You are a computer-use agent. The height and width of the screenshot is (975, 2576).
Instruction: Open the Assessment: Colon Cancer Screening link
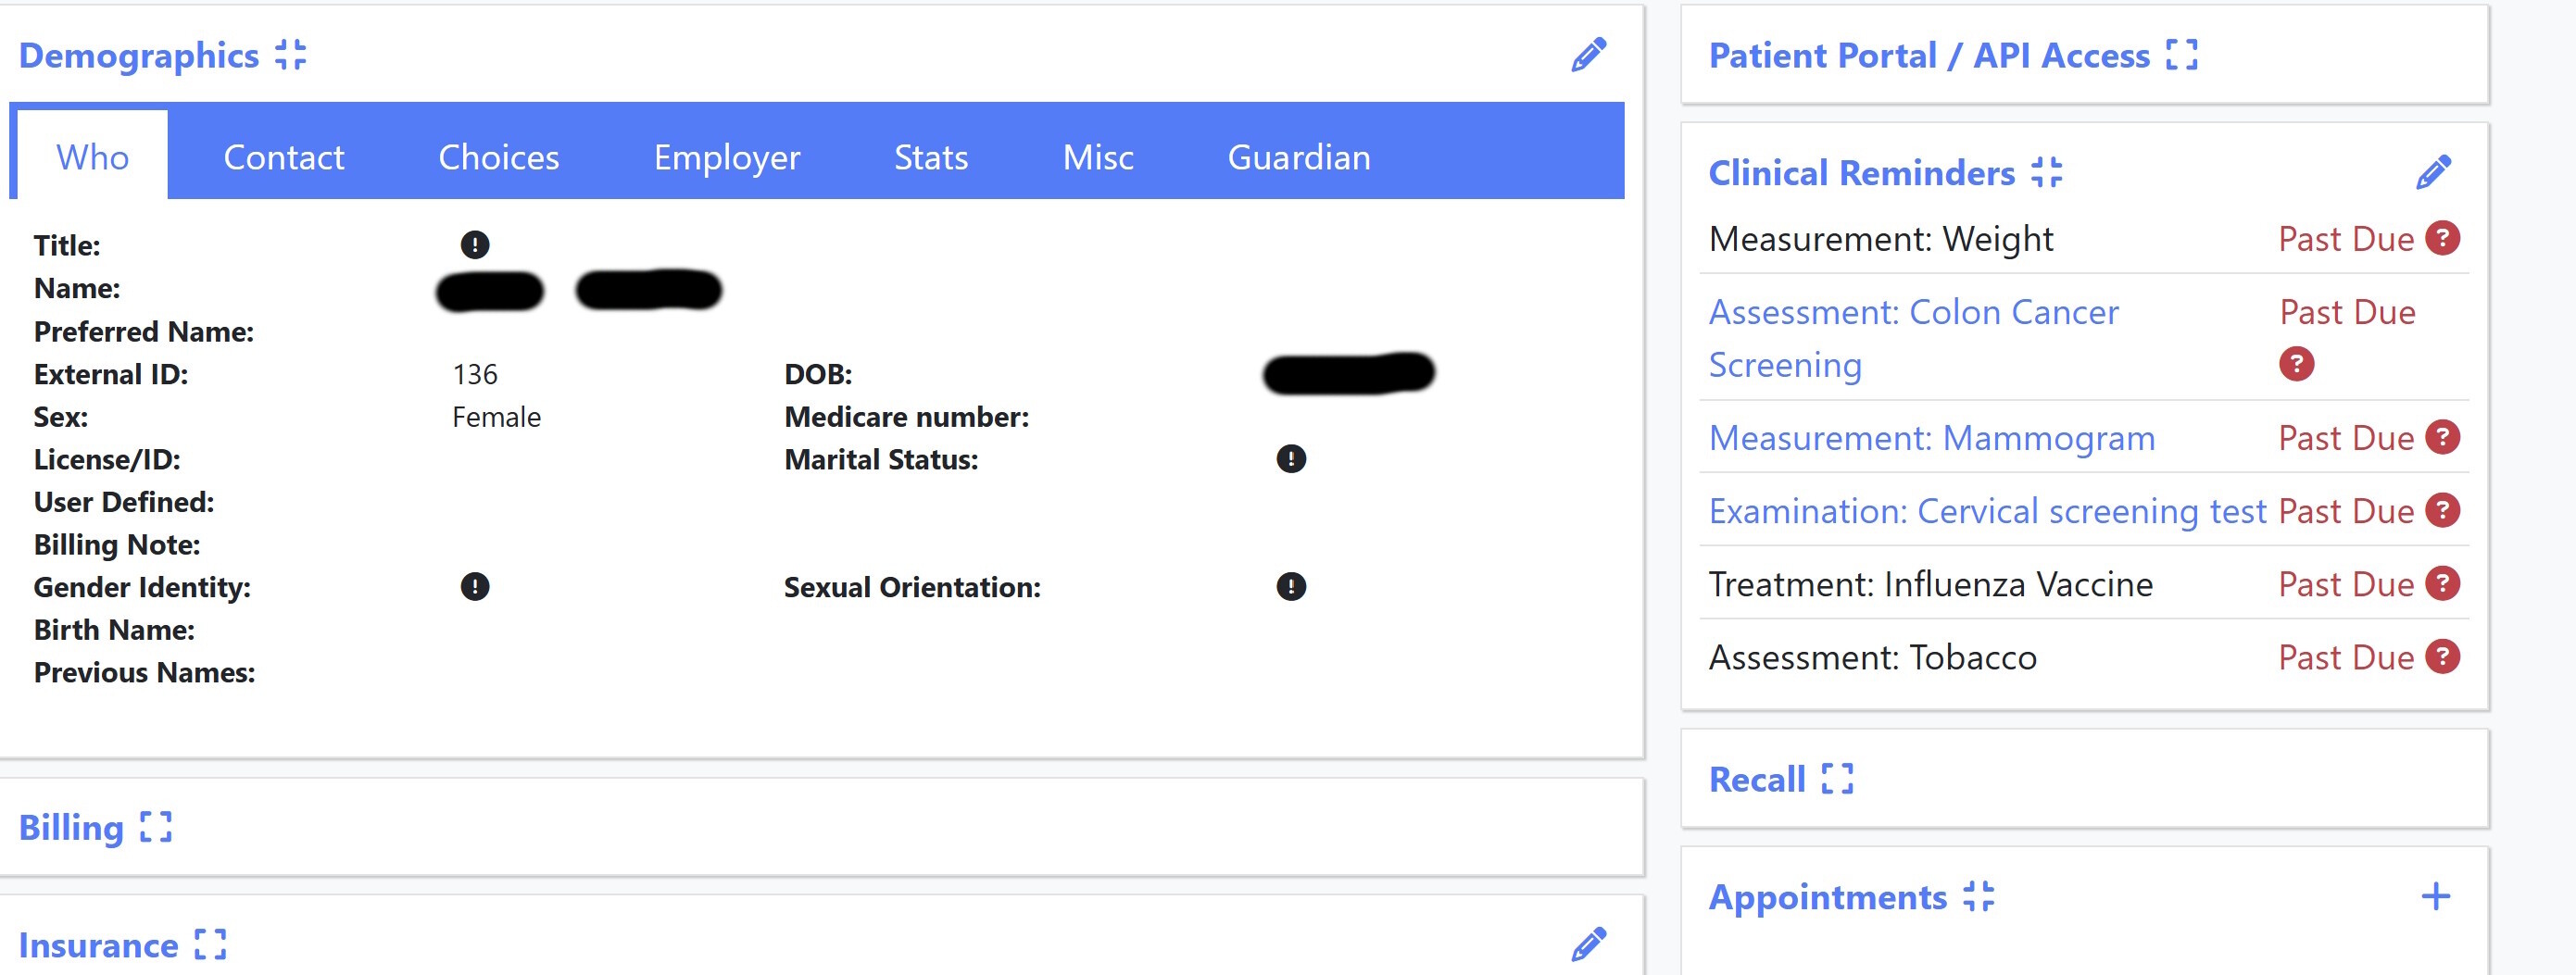(1912, 338)
